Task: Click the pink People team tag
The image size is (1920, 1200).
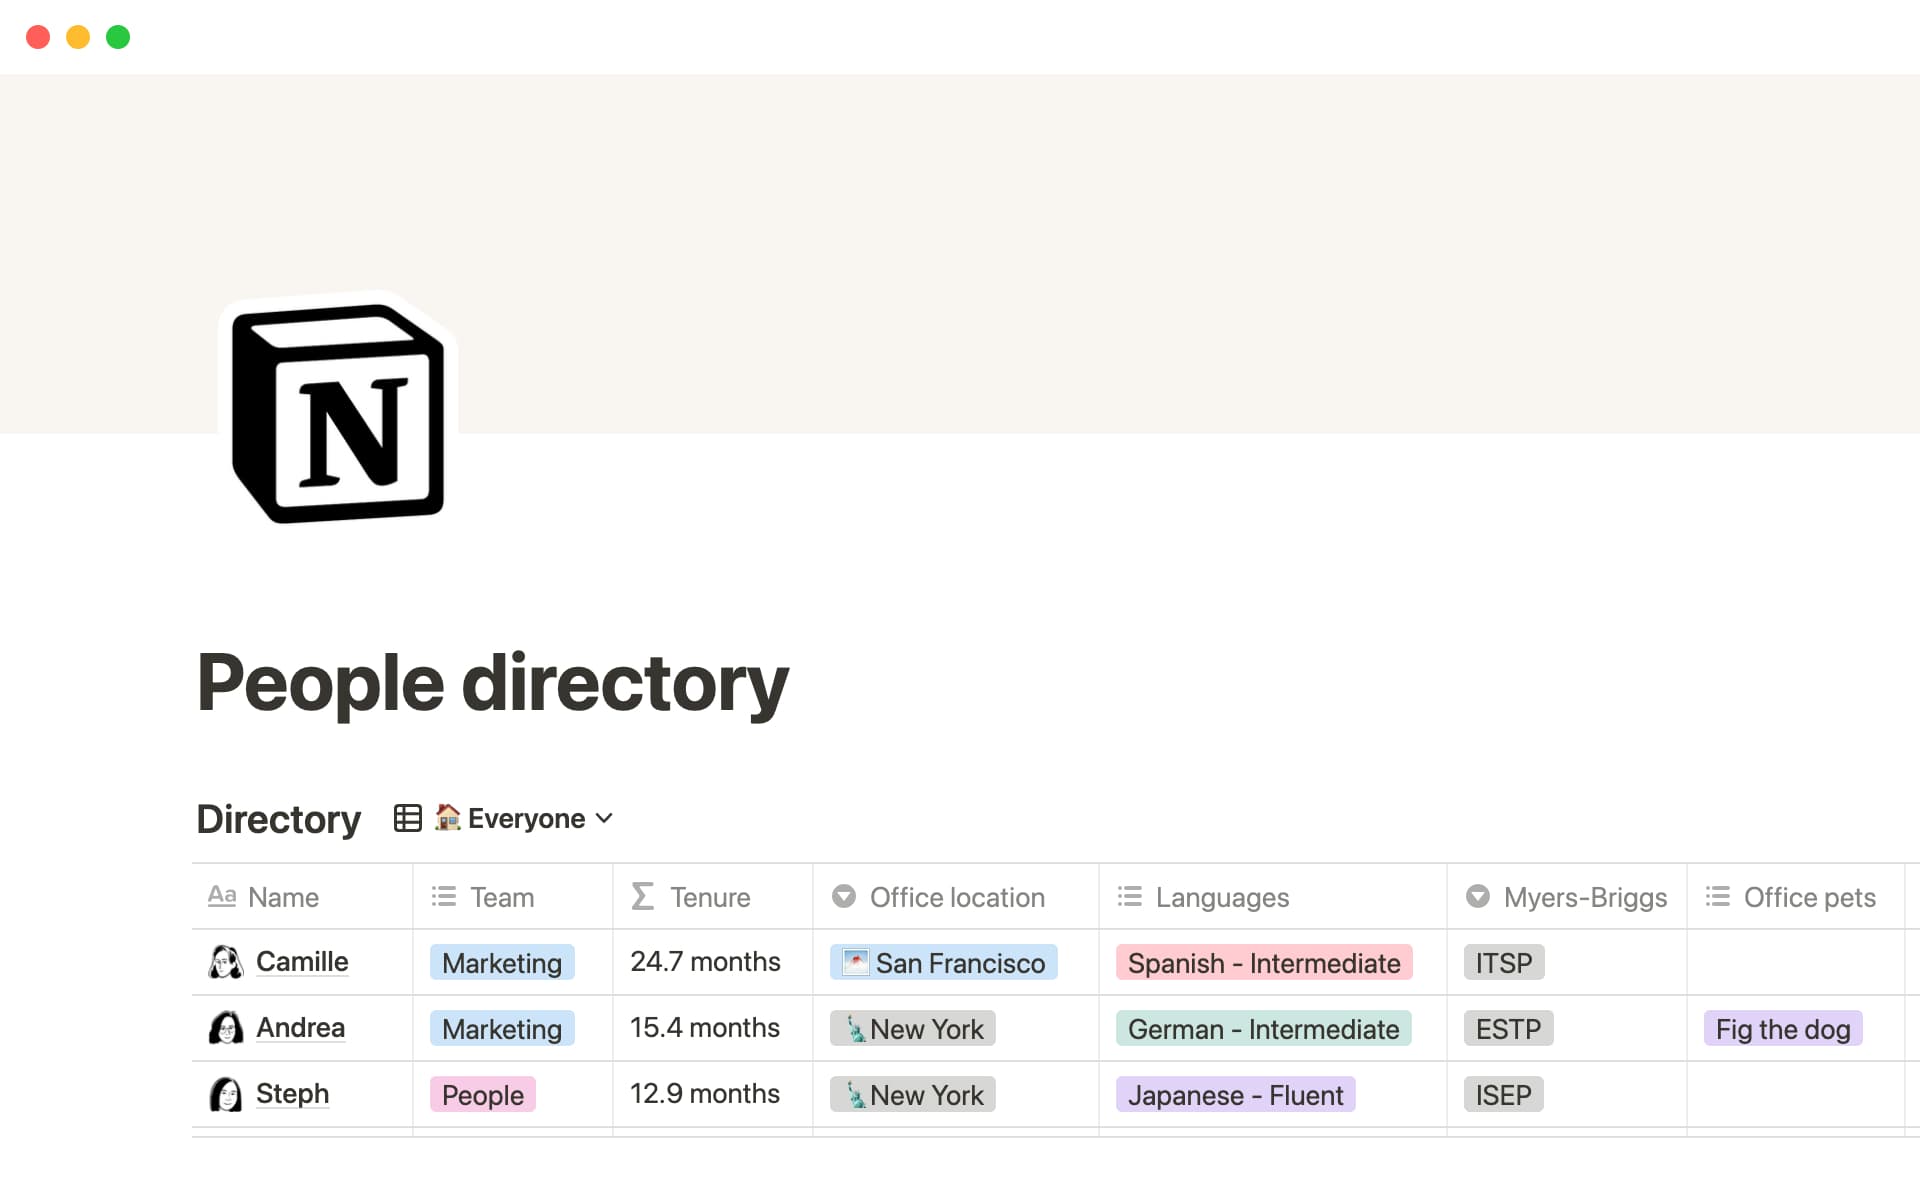Action: click(x=483, y=1095)
